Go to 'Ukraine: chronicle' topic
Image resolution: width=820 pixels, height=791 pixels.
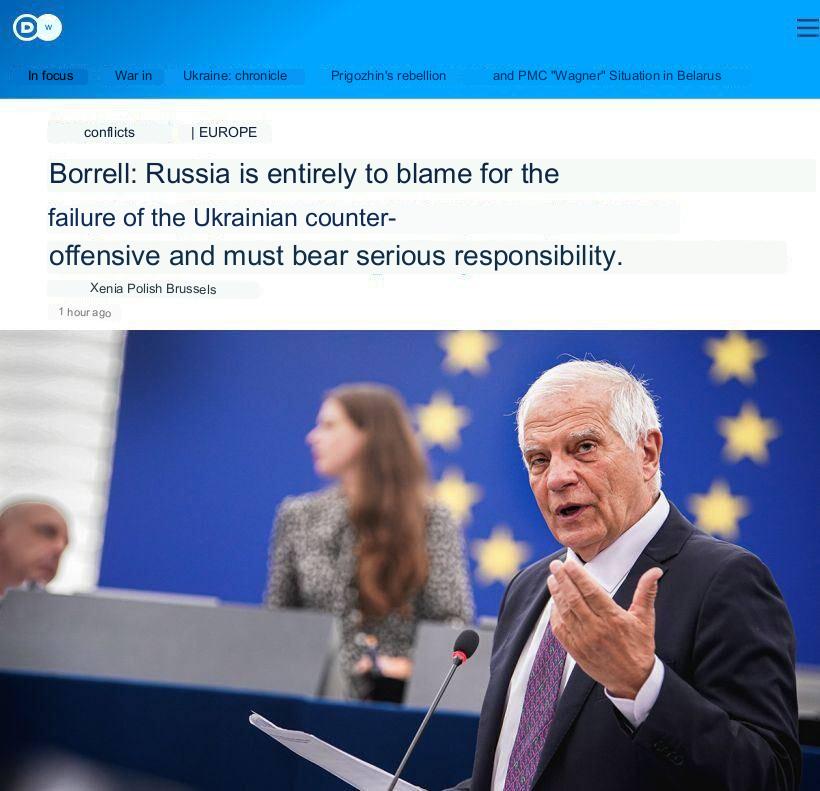coord(235,76)
